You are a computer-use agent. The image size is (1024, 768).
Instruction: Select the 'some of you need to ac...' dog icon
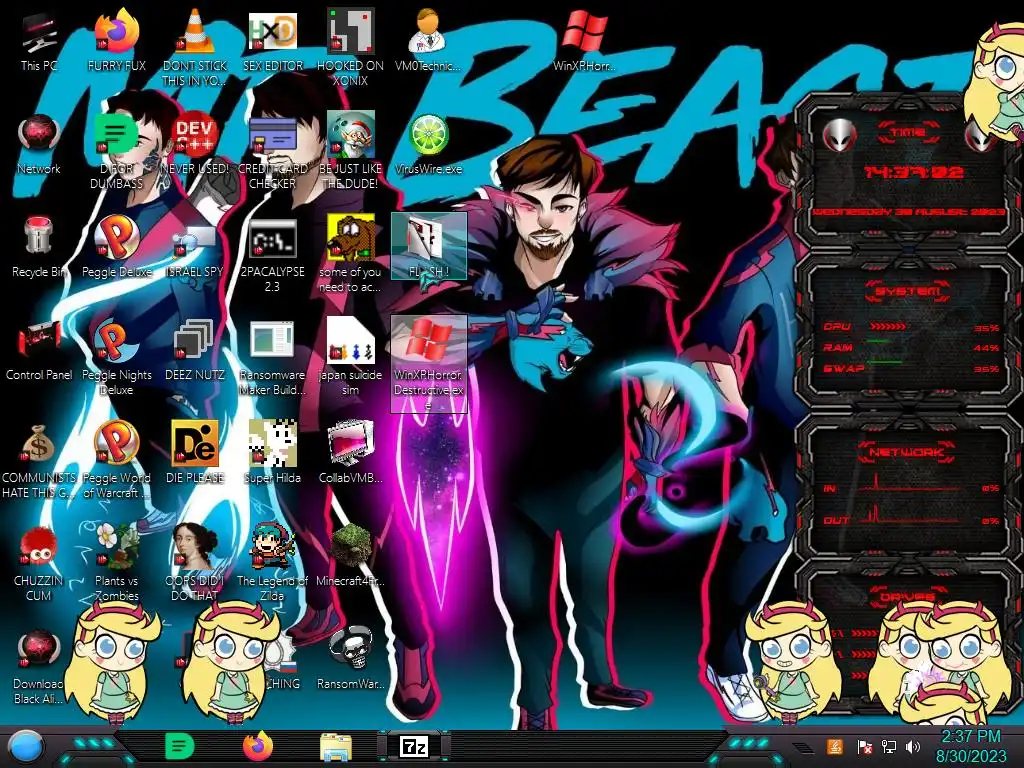click(350, 253)
